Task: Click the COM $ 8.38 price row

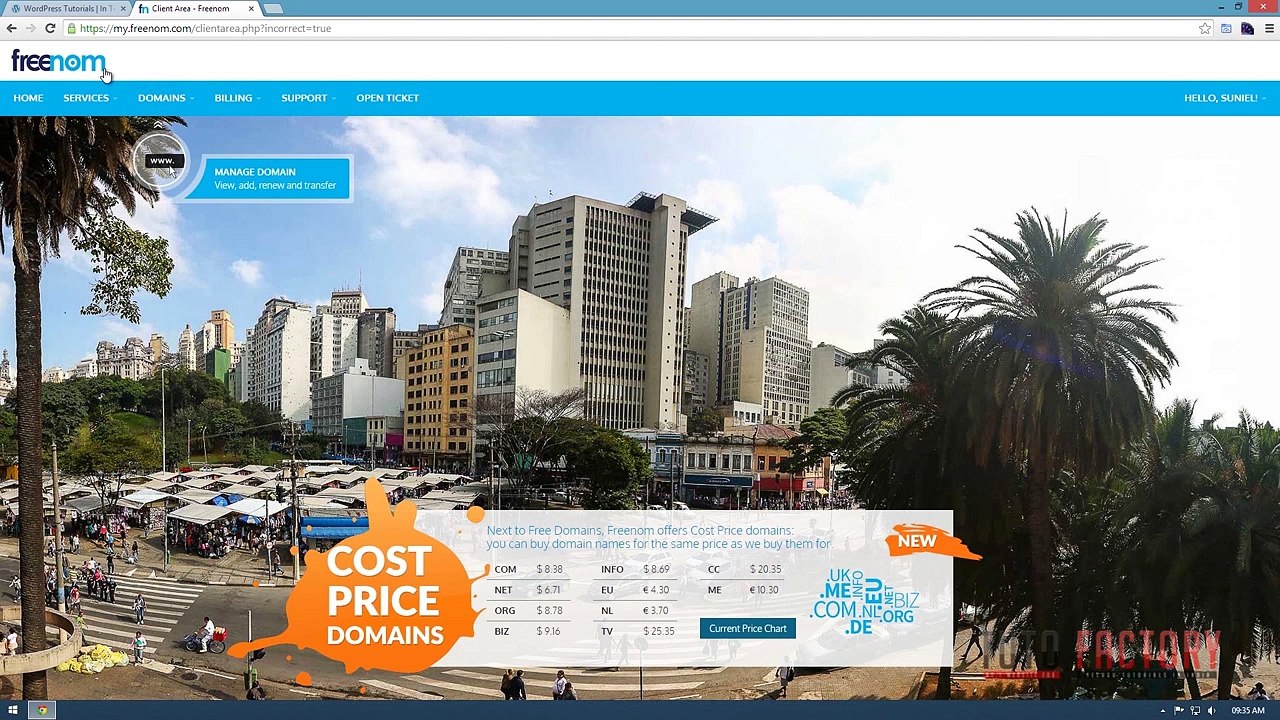Action: (x=530, y=569)
